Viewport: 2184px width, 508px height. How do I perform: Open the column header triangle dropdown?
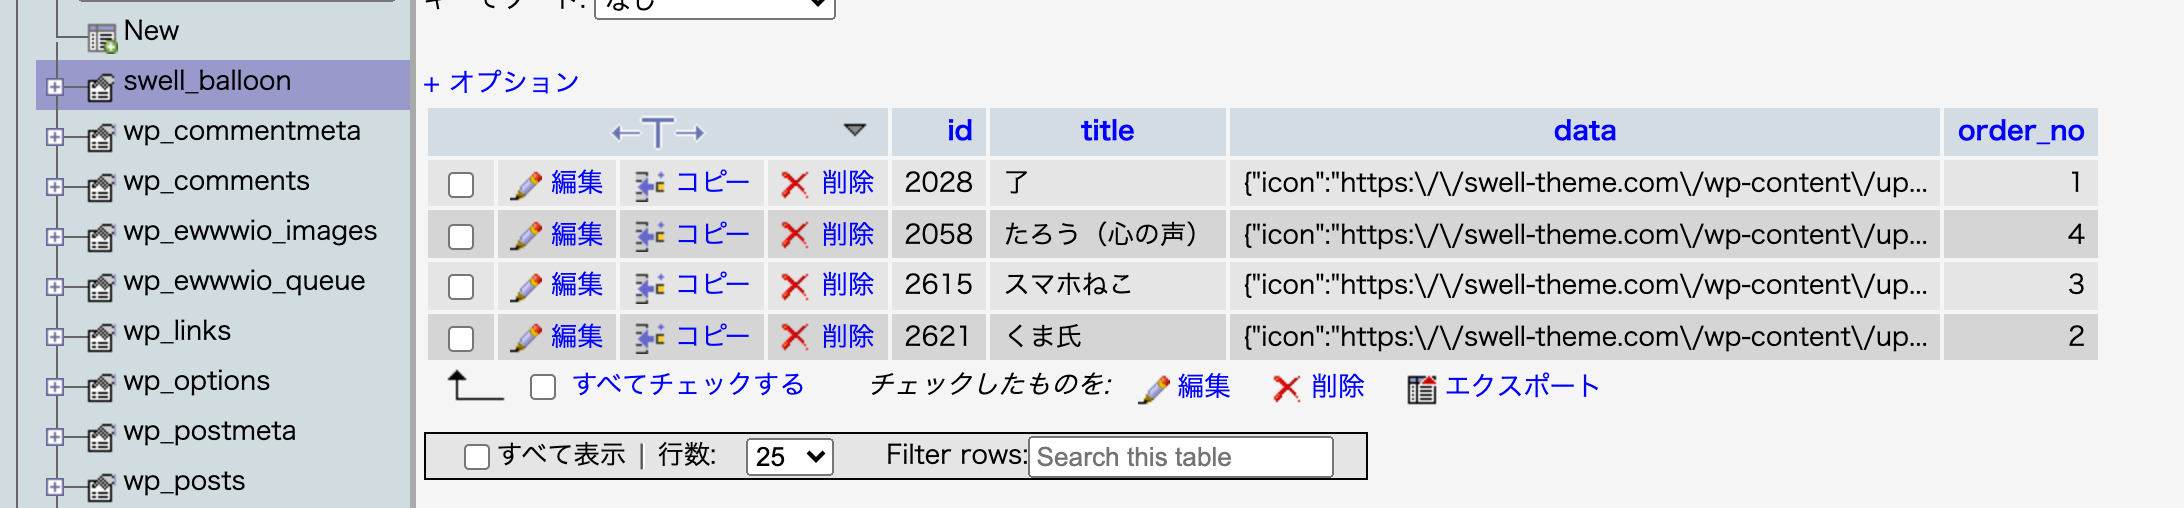[854, 130]
